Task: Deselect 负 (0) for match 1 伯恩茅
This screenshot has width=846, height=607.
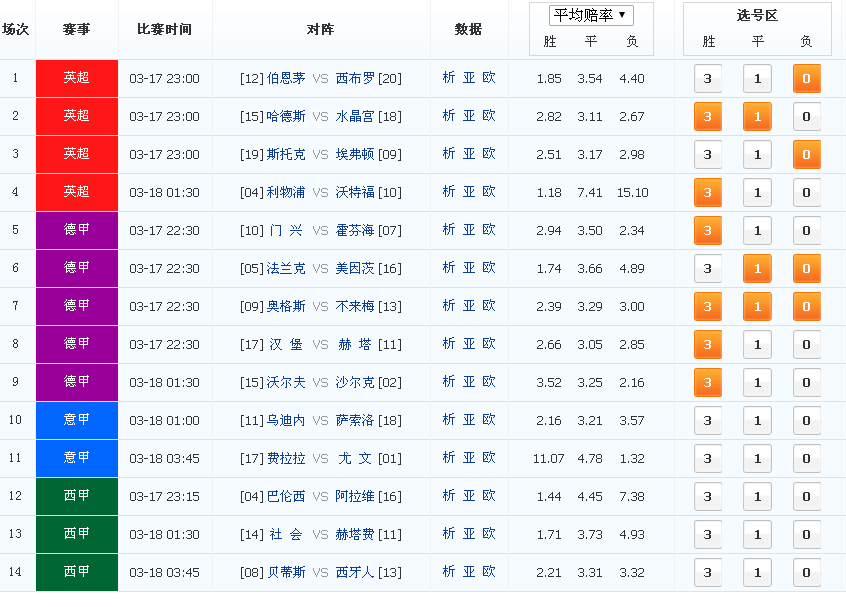Action: tap(807, 79)
